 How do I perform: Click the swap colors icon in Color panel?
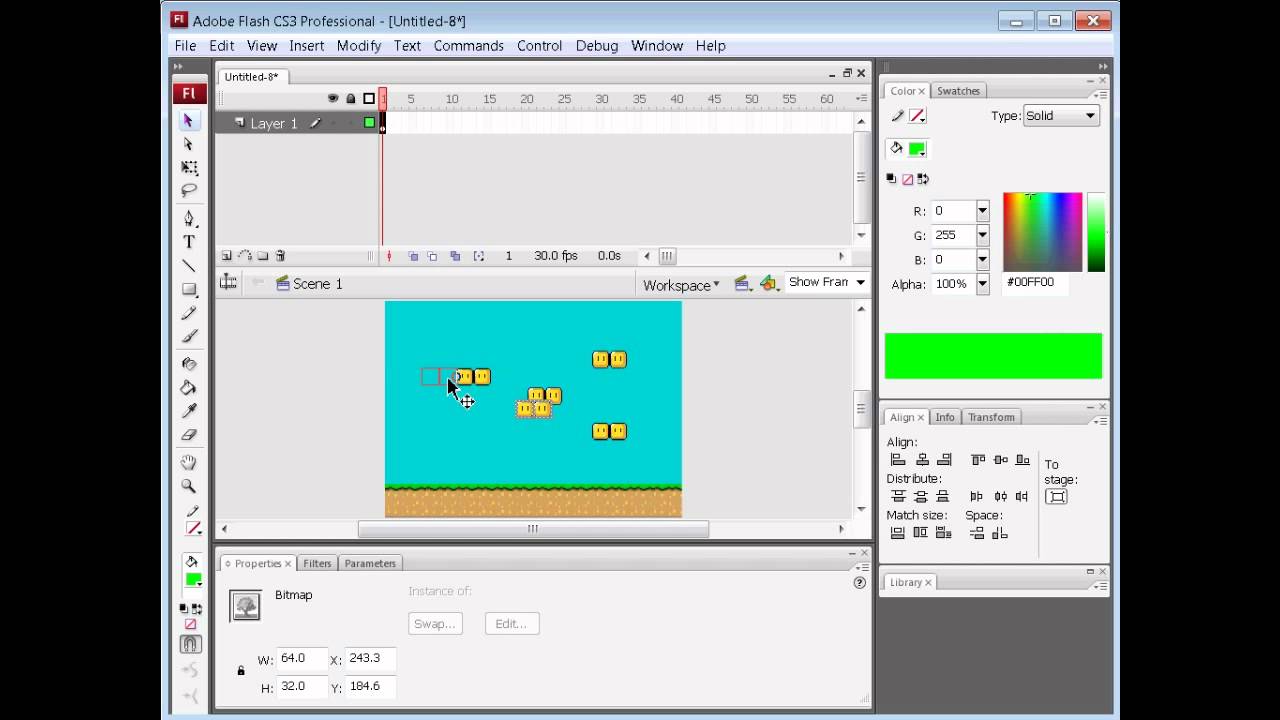click(923, 179)
